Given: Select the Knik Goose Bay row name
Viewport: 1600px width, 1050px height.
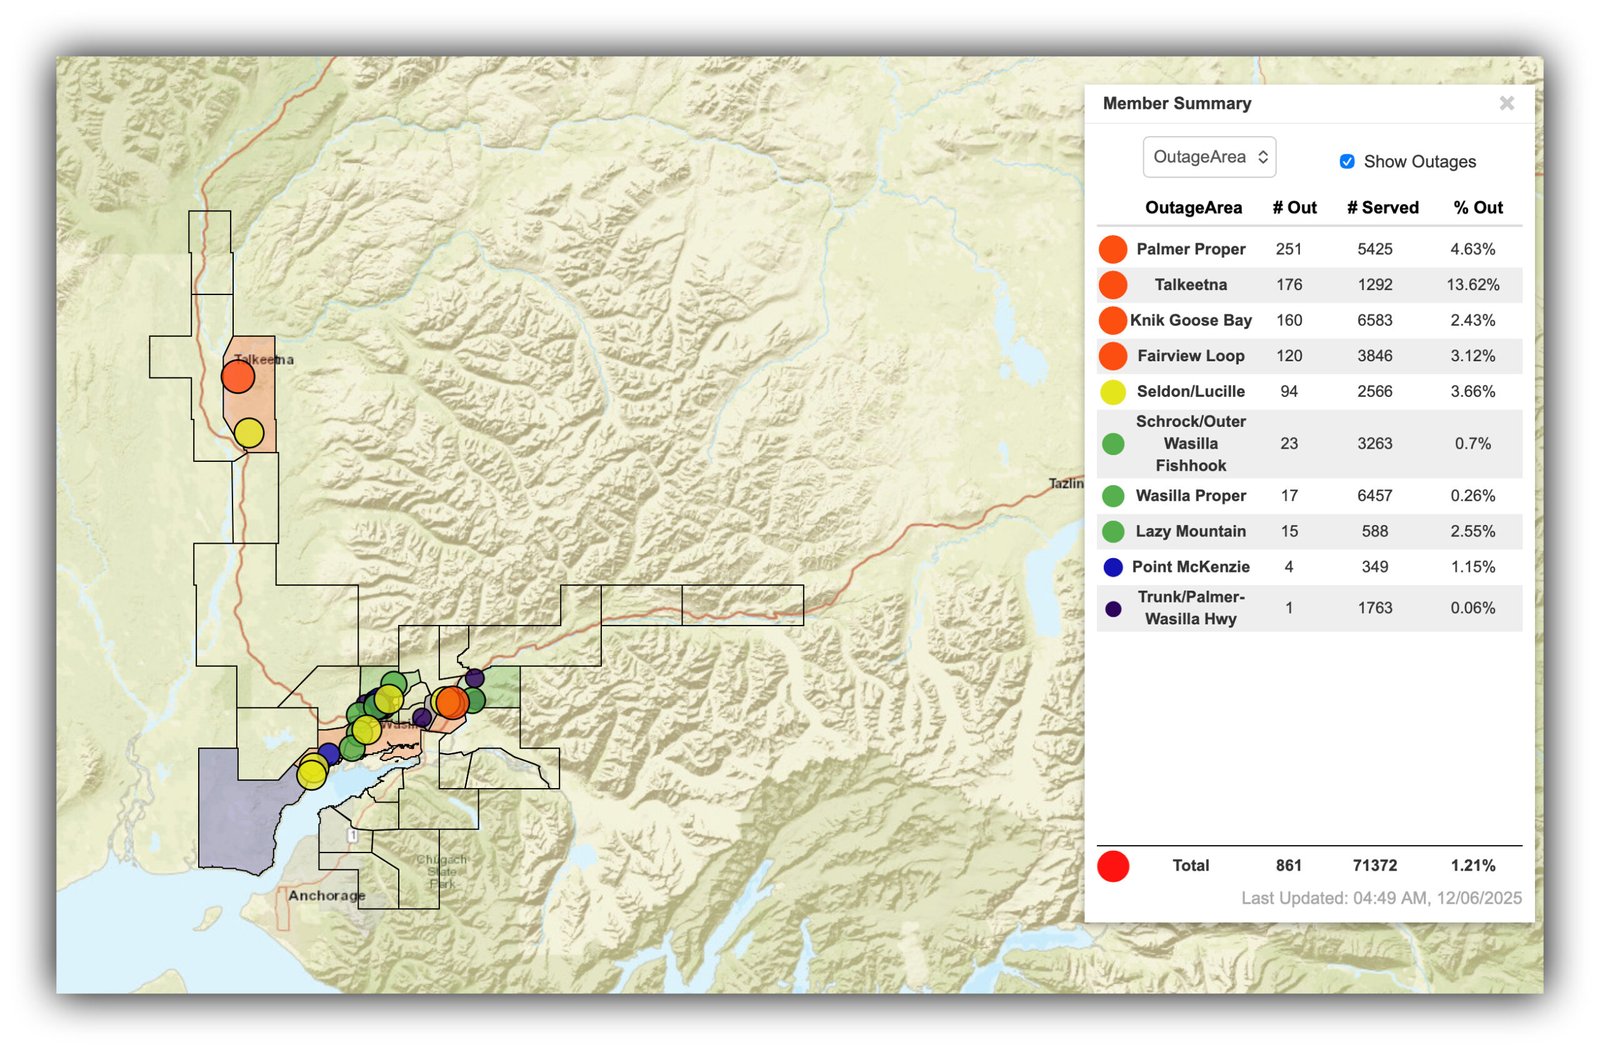Looking at the screenshot, I should (1190, 320).
